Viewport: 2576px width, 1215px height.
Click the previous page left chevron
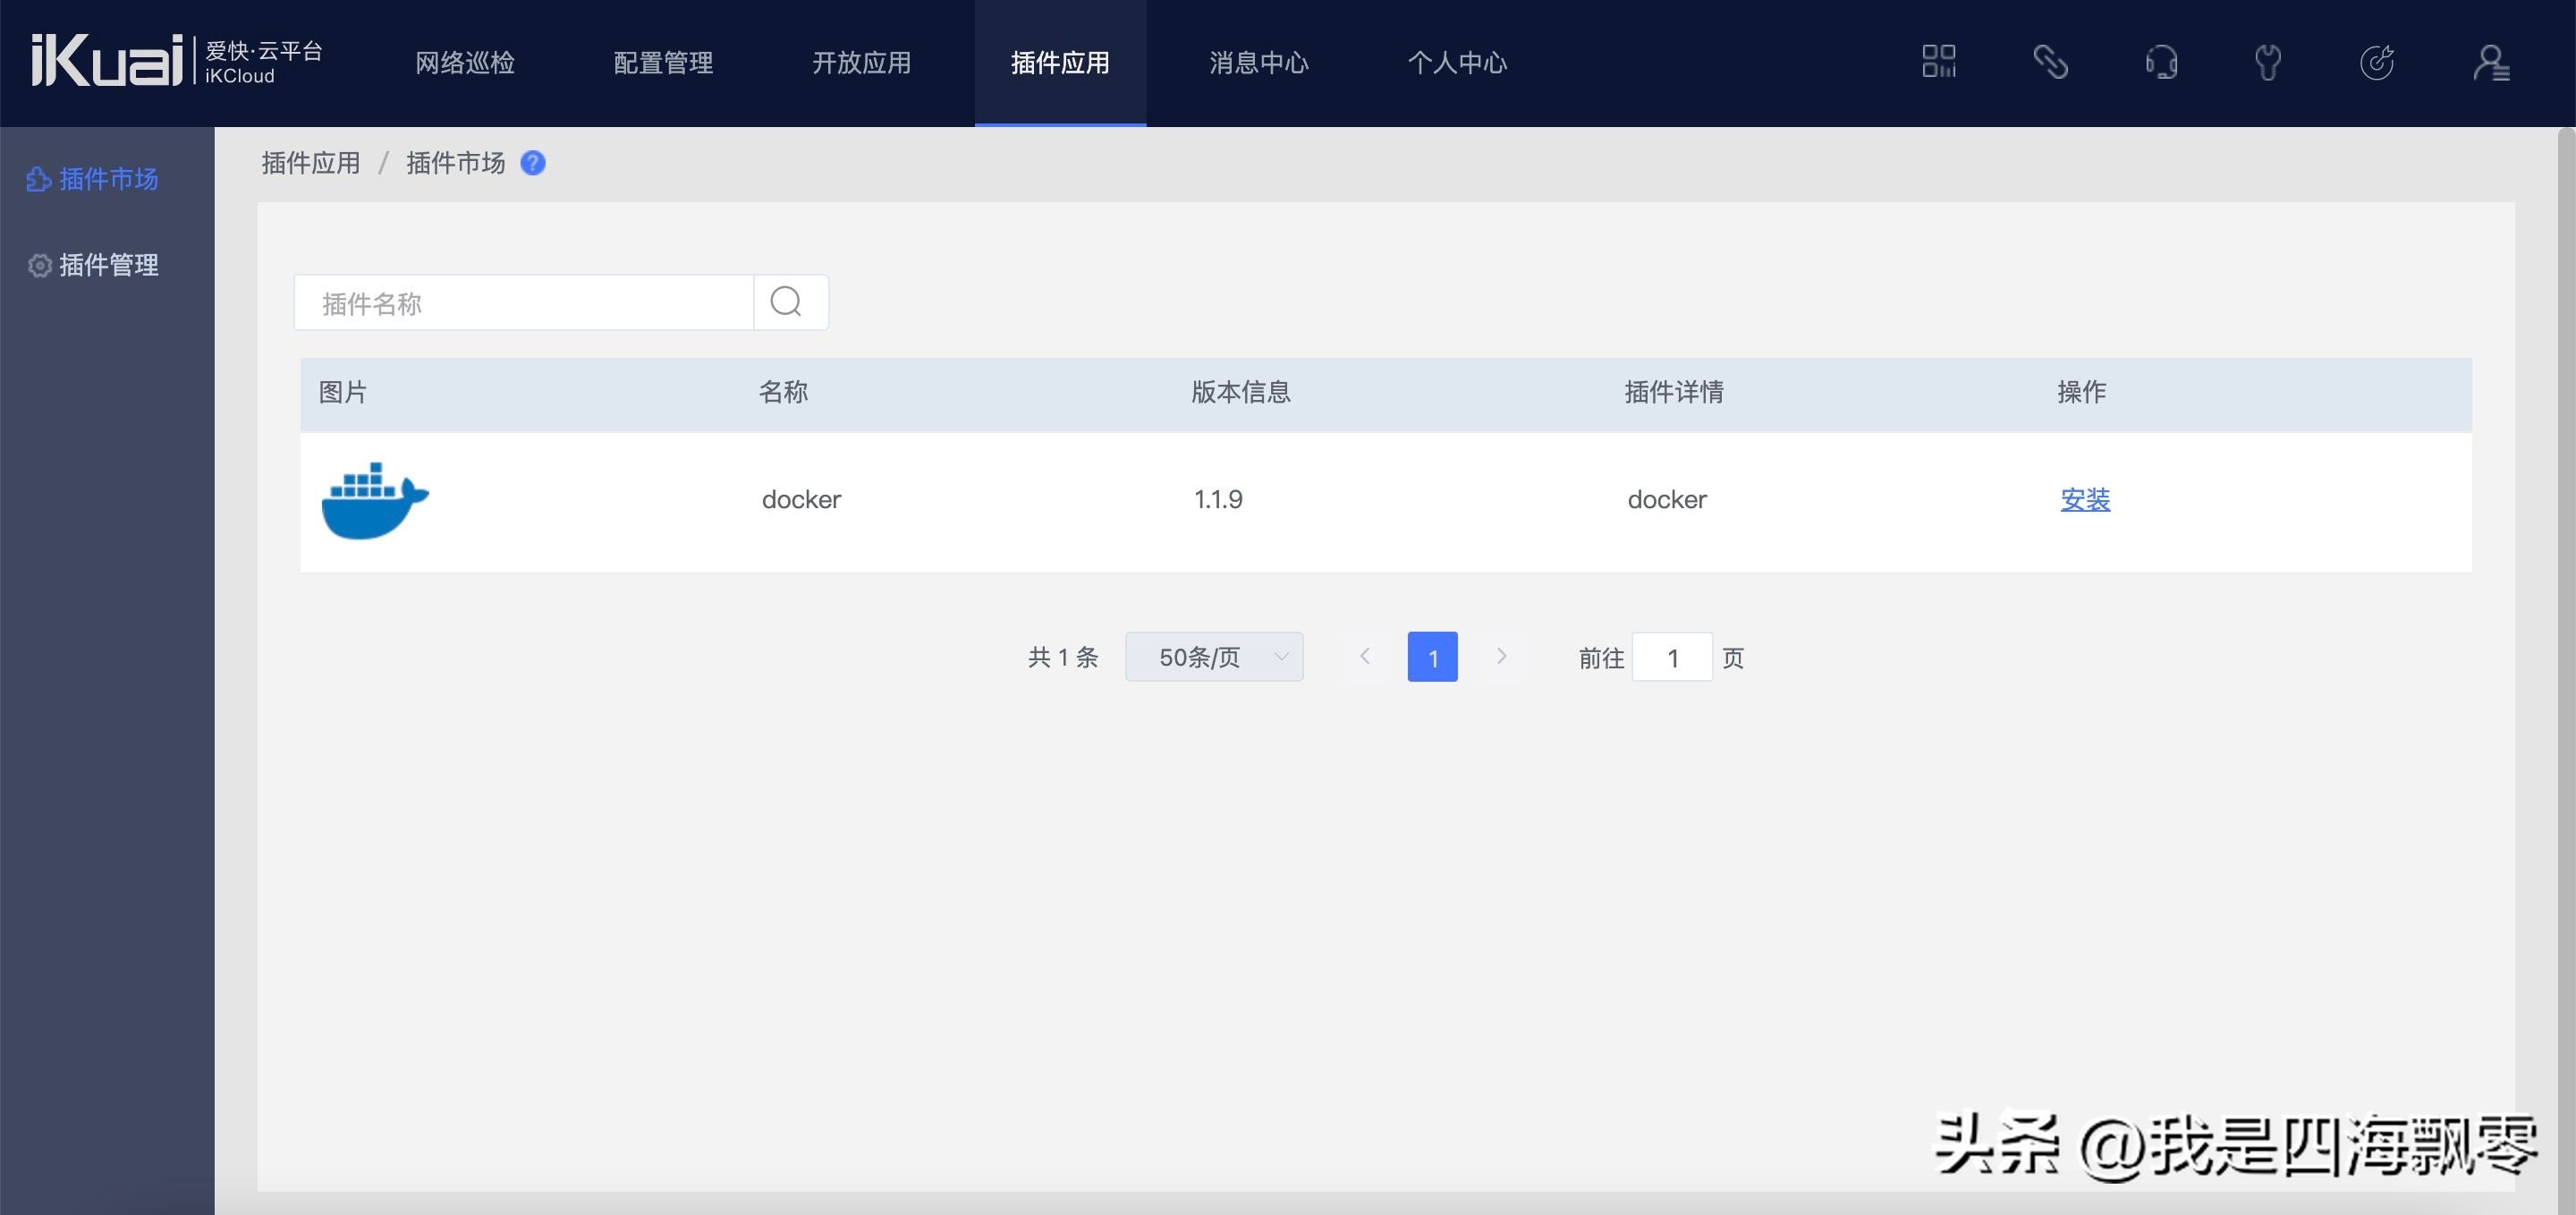coord(1365,657)
